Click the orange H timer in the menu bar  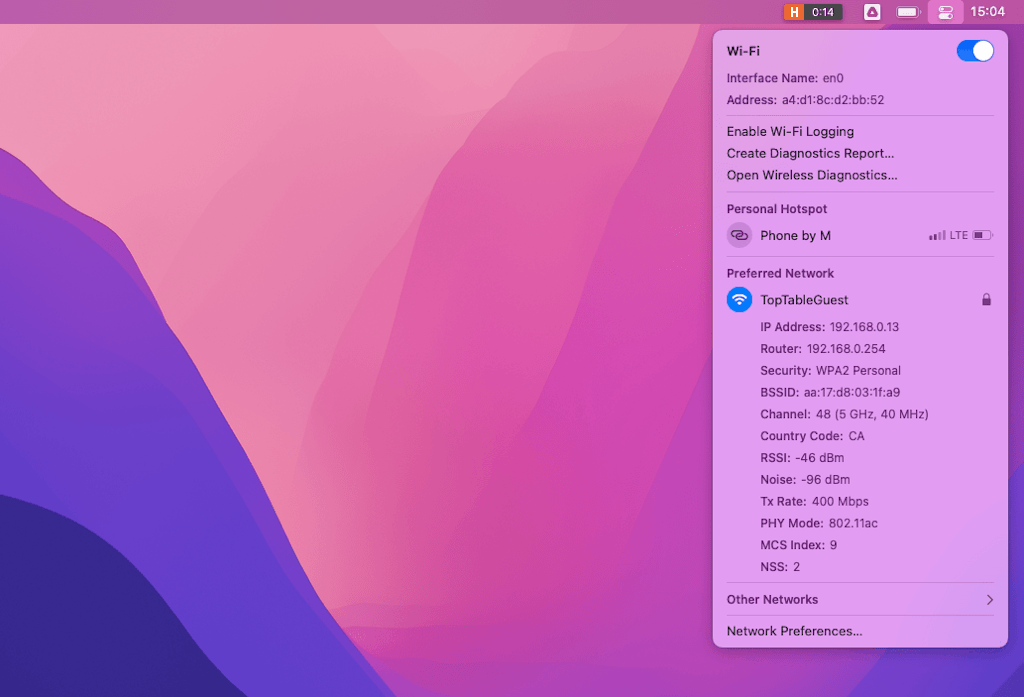[x=812, y=12]
